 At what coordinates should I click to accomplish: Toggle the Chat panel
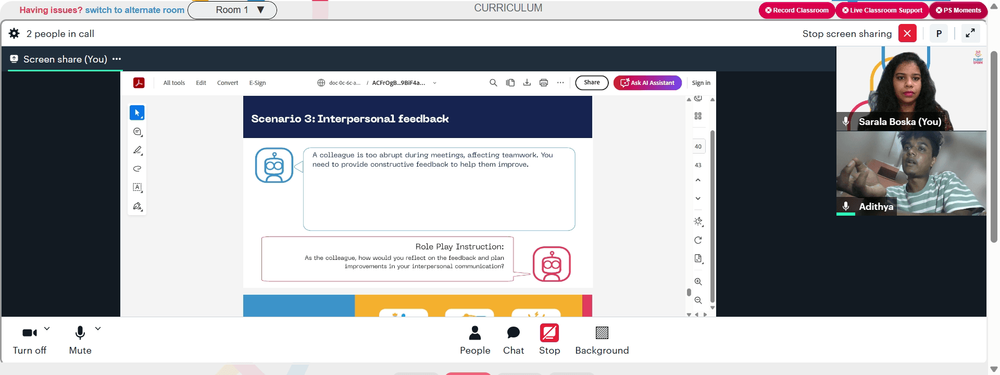point(513,340)
